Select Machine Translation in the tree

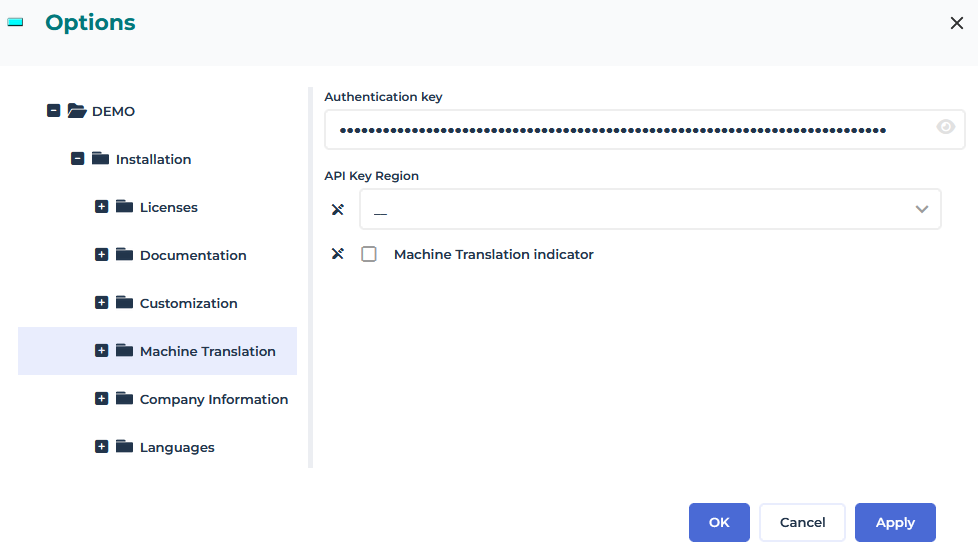click(207, 351)
